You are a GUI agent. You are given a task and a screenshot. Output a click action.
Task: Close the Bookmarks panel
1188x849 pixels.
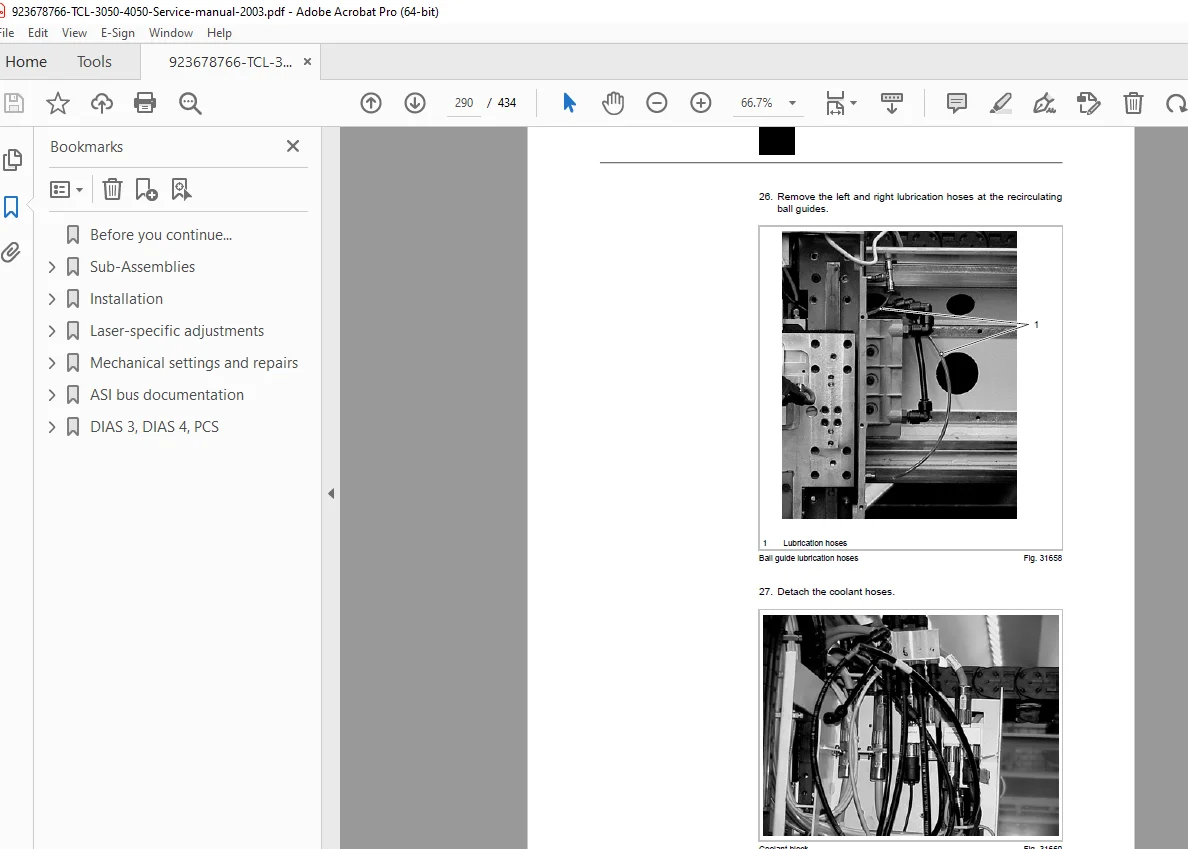coord(293,146)
